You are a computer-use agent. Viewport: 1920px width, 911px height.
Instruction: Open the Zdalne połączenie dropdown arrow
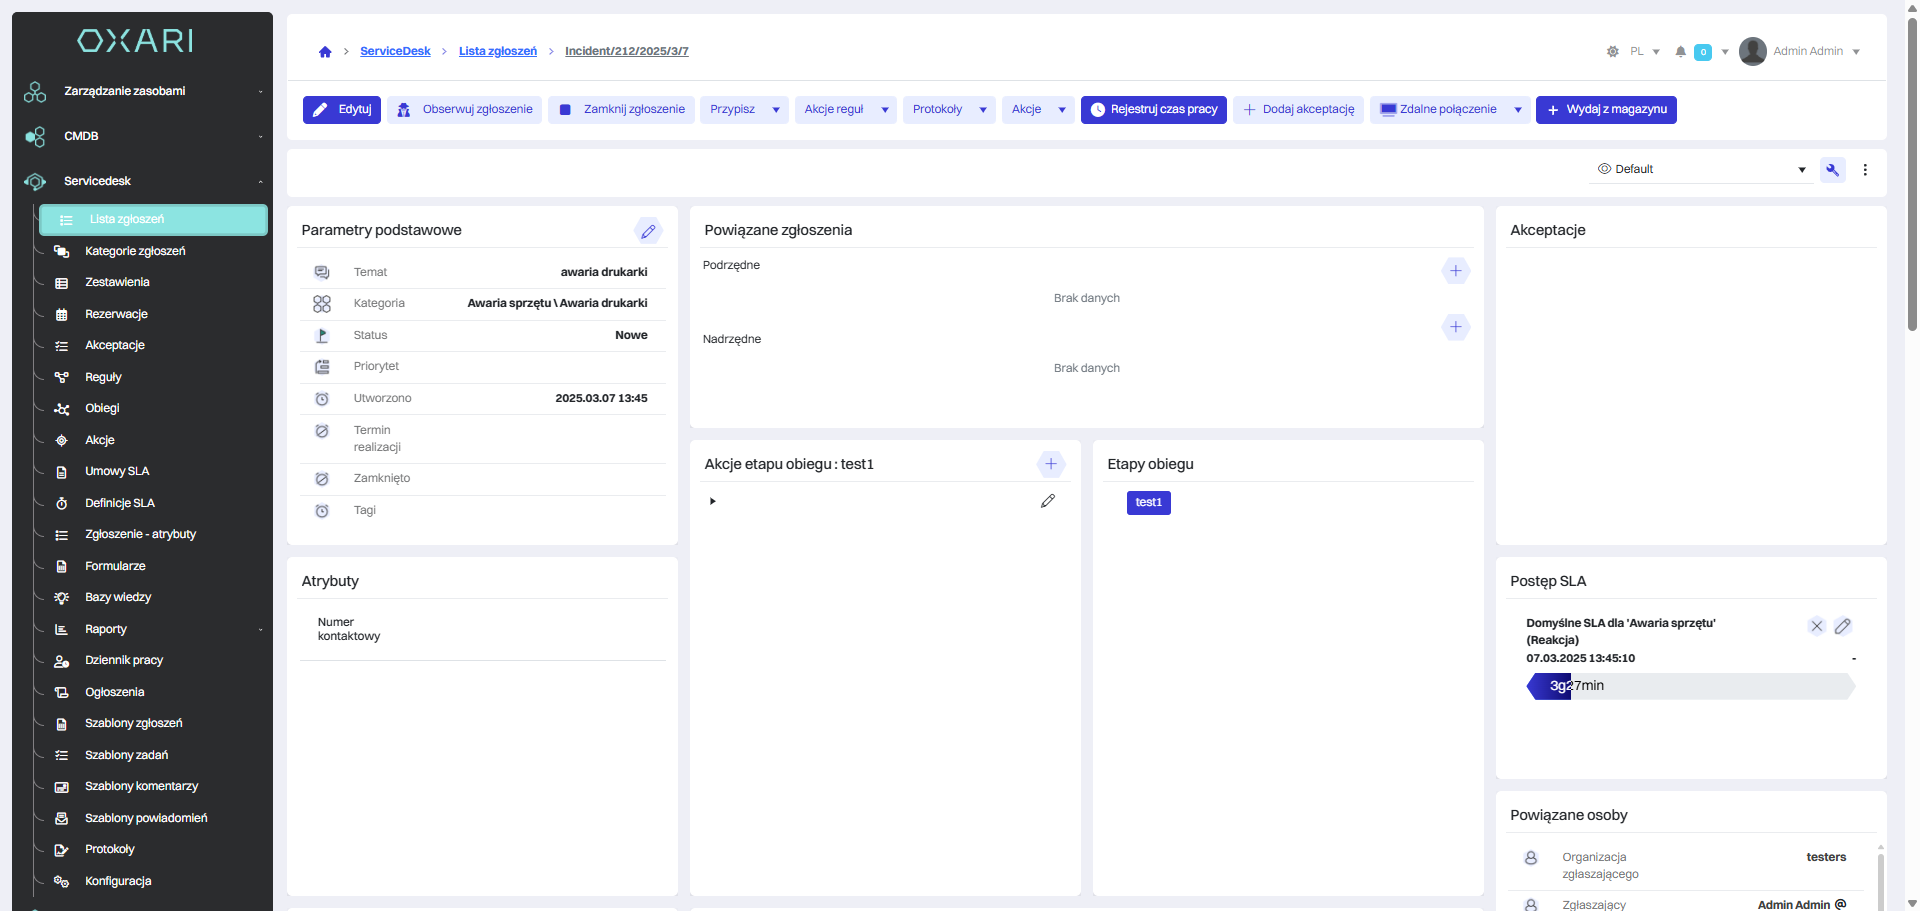[x=1518, y=110]
